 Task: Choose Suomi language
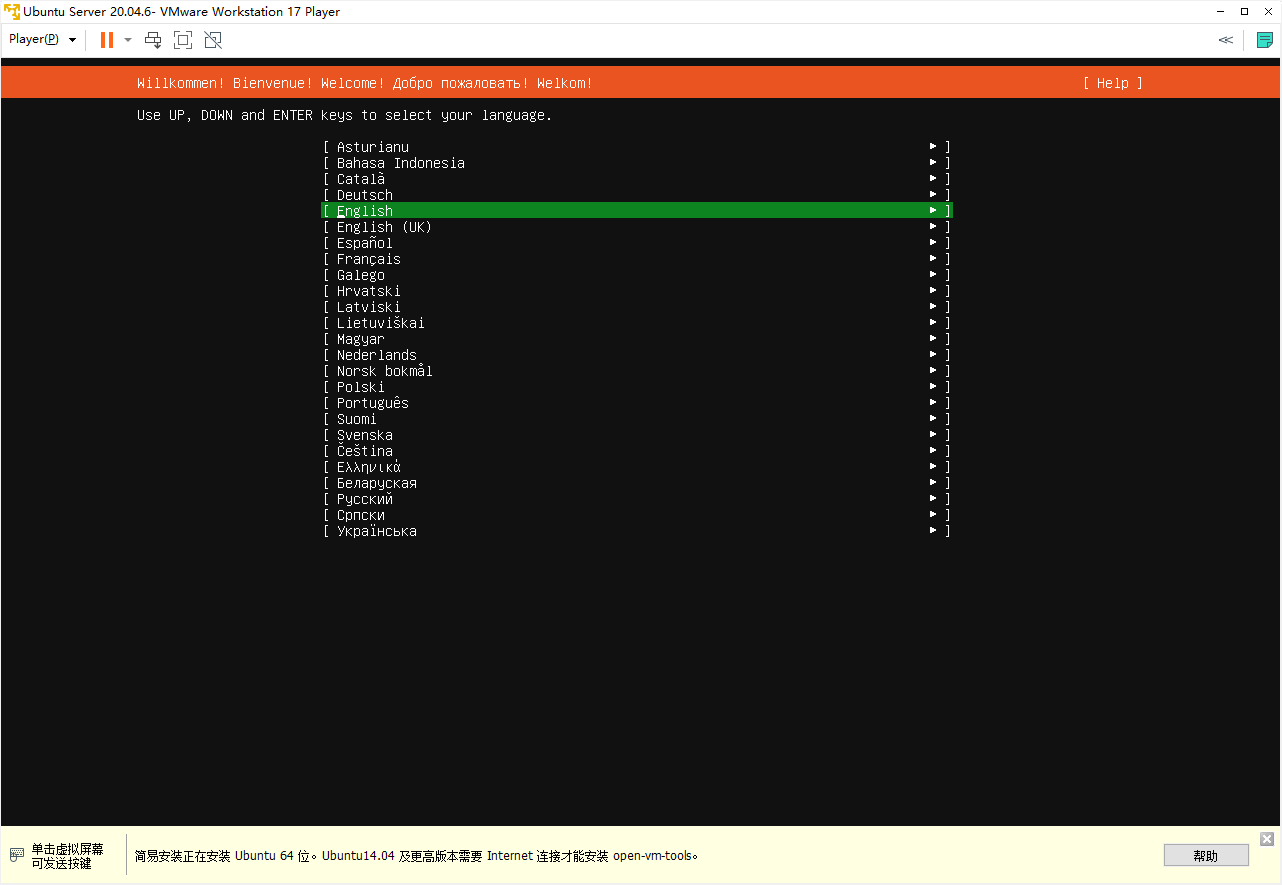coord(637,419)
